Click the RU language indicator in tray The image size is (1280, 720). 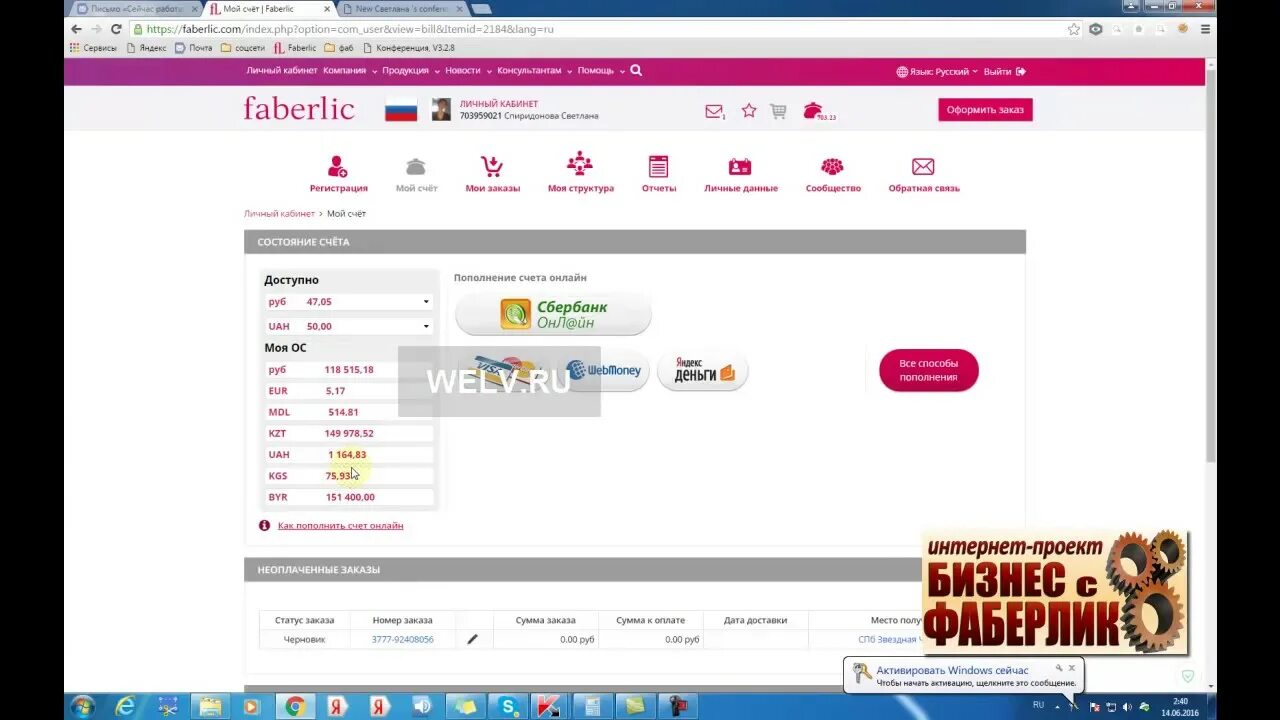coord(1038,705)
